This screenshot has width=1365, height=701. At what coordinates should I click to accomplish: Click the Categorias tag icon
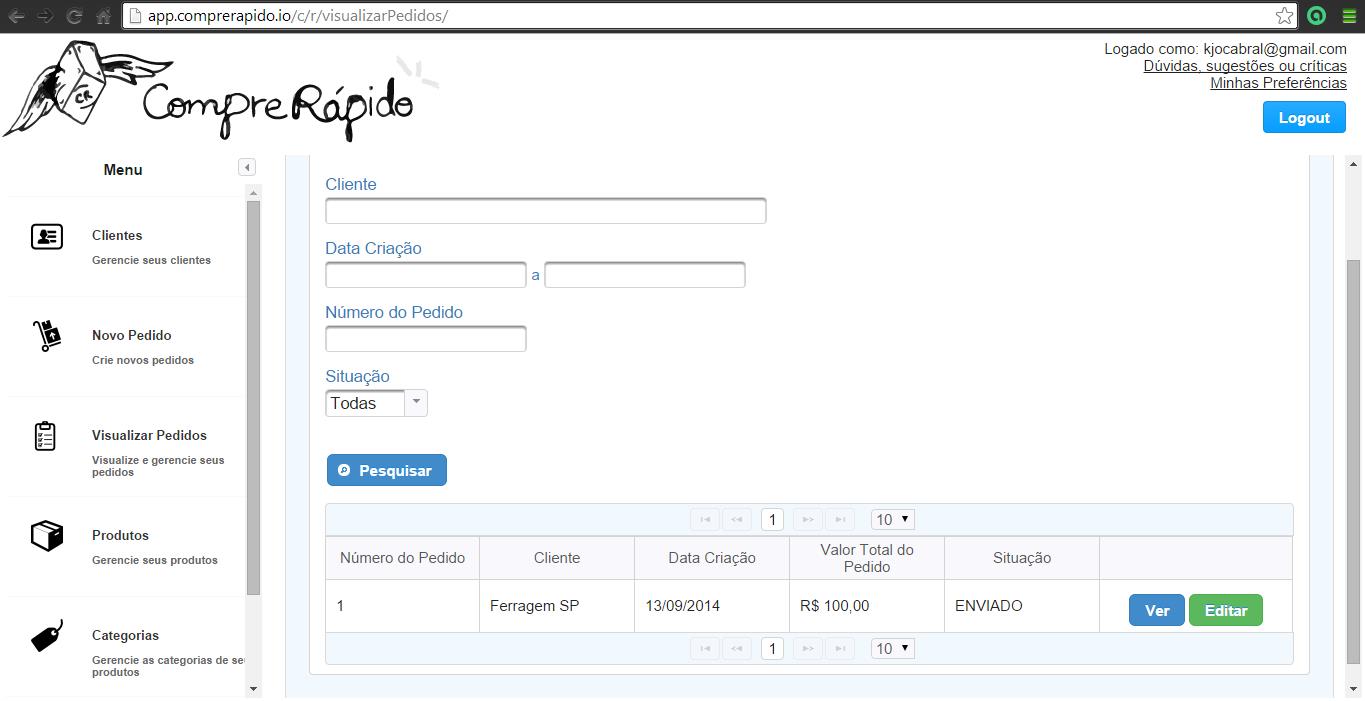[x=47, y=636]
